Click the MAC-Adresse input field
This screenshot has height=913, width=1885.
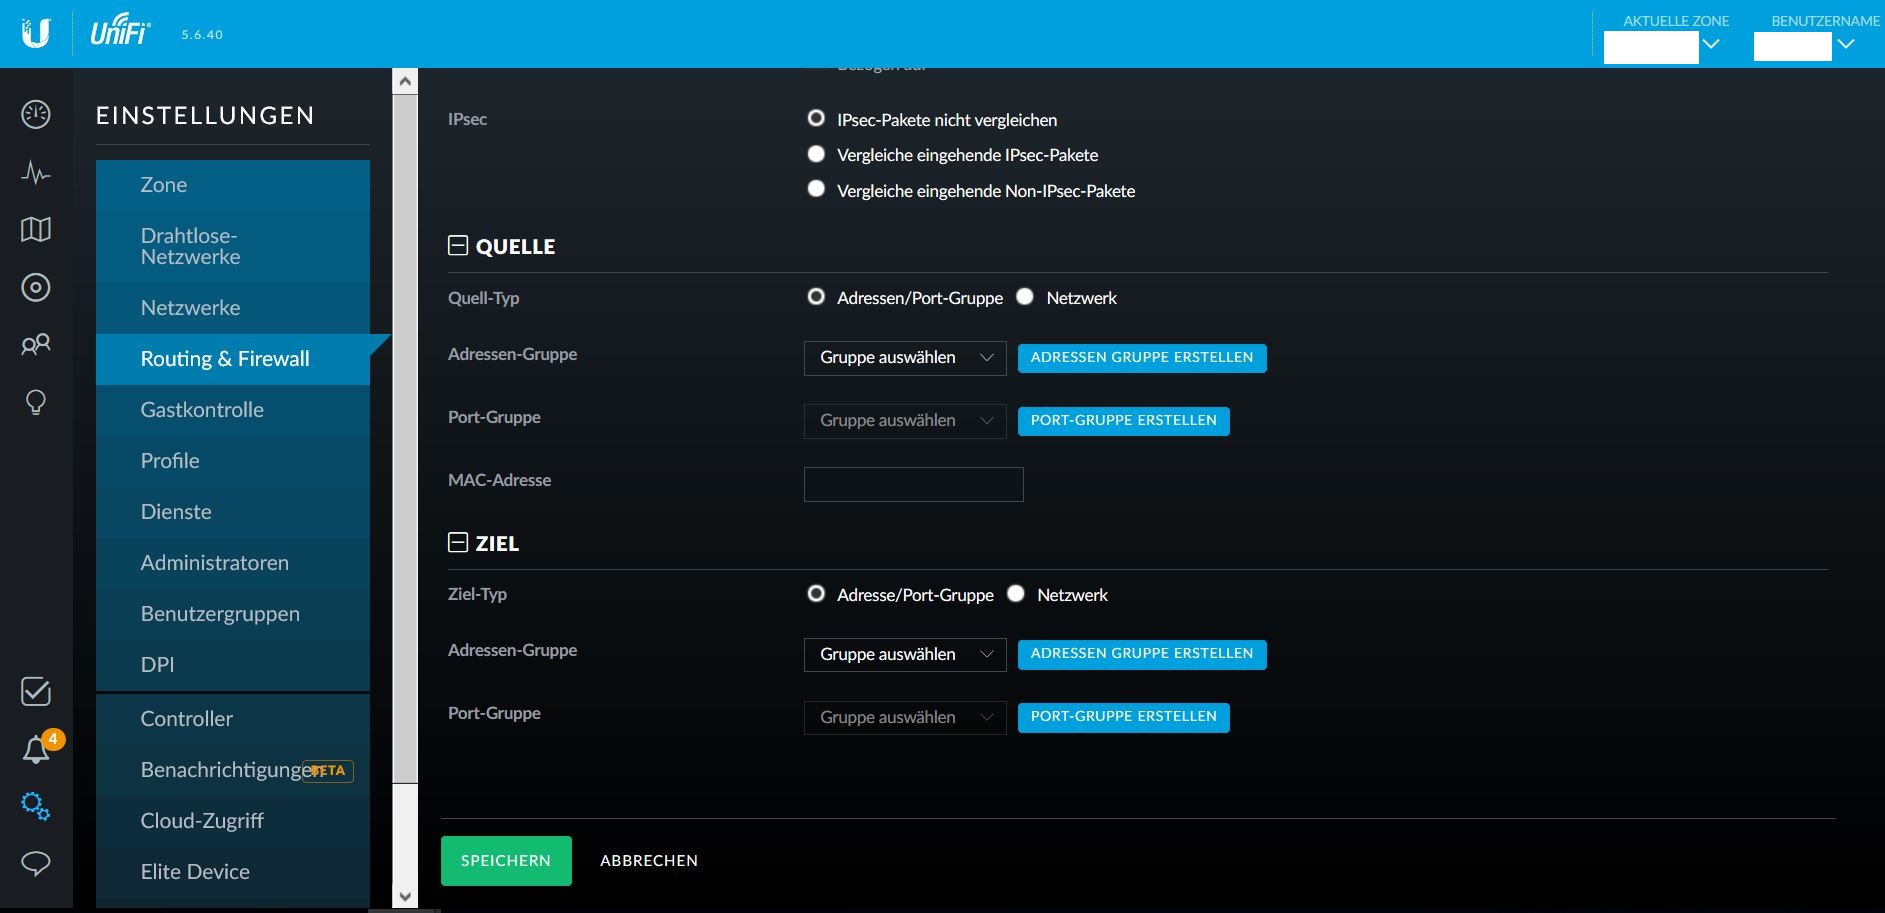click(913, 484)
